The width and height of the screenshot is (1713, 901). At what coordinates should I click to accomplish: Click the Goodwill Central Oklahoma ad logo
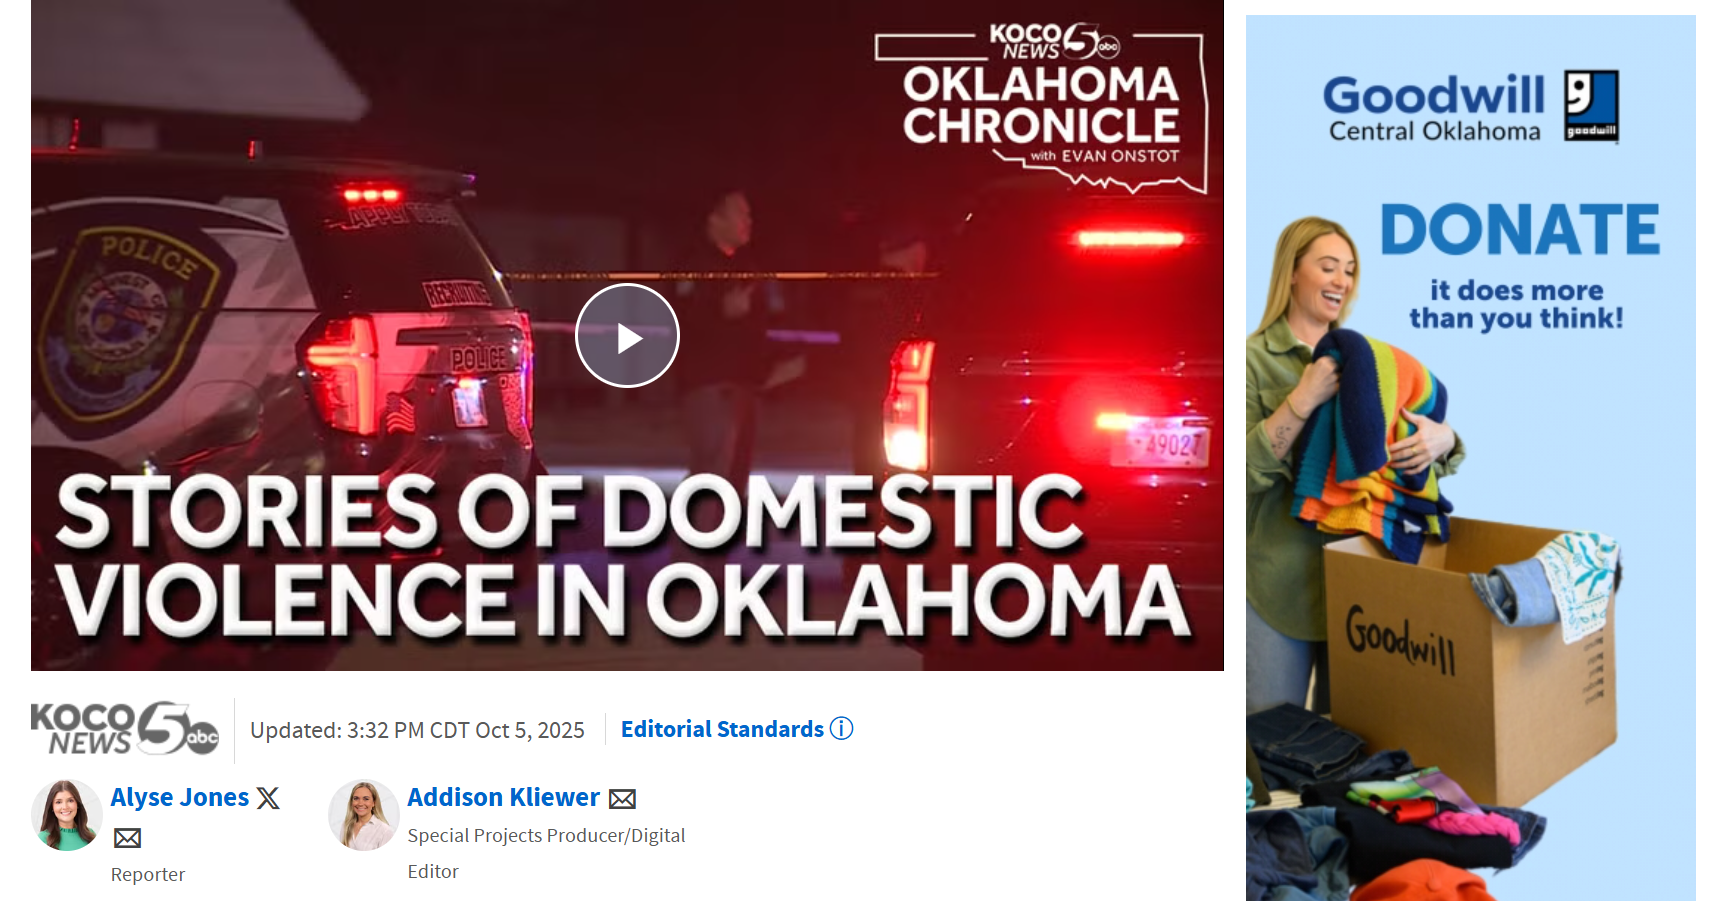1470,108
